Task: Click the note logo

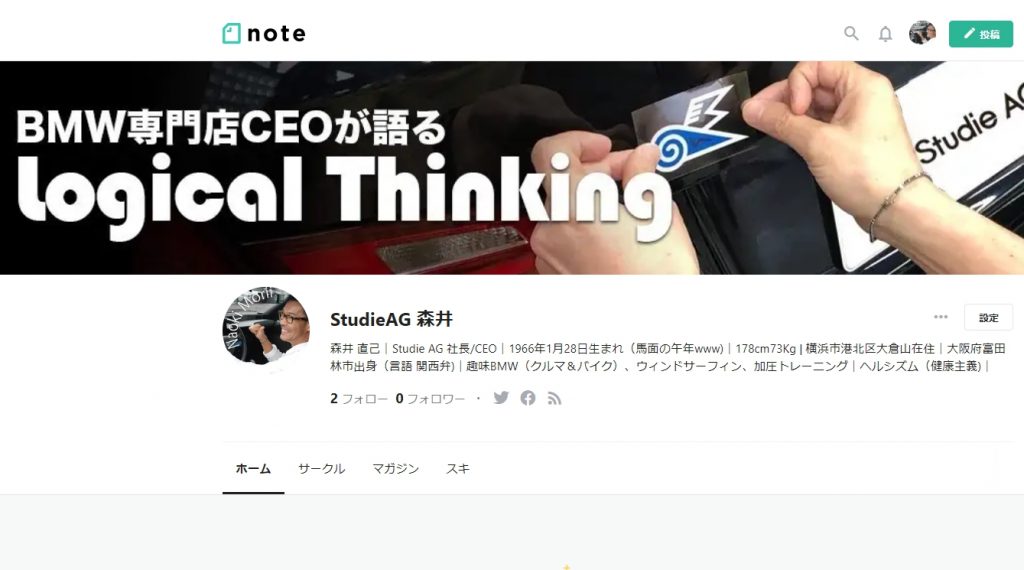Action: (264, 33)
